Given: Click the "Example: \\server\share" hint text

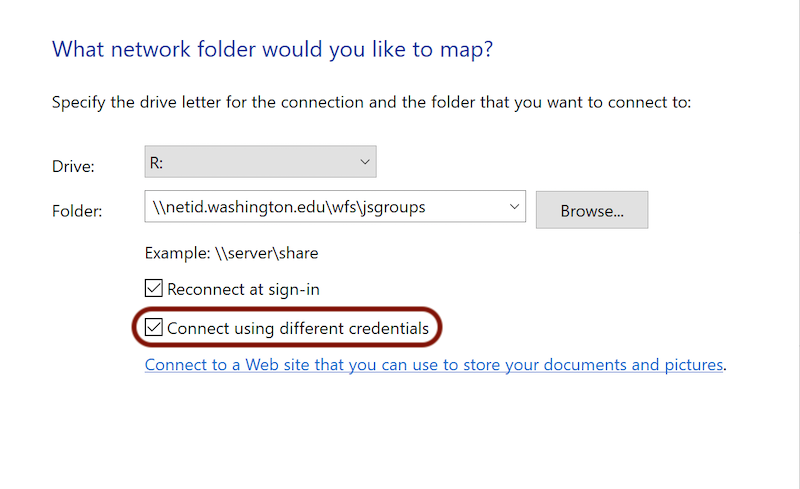Looking at the screenshot, I should [x=232, y=253].
